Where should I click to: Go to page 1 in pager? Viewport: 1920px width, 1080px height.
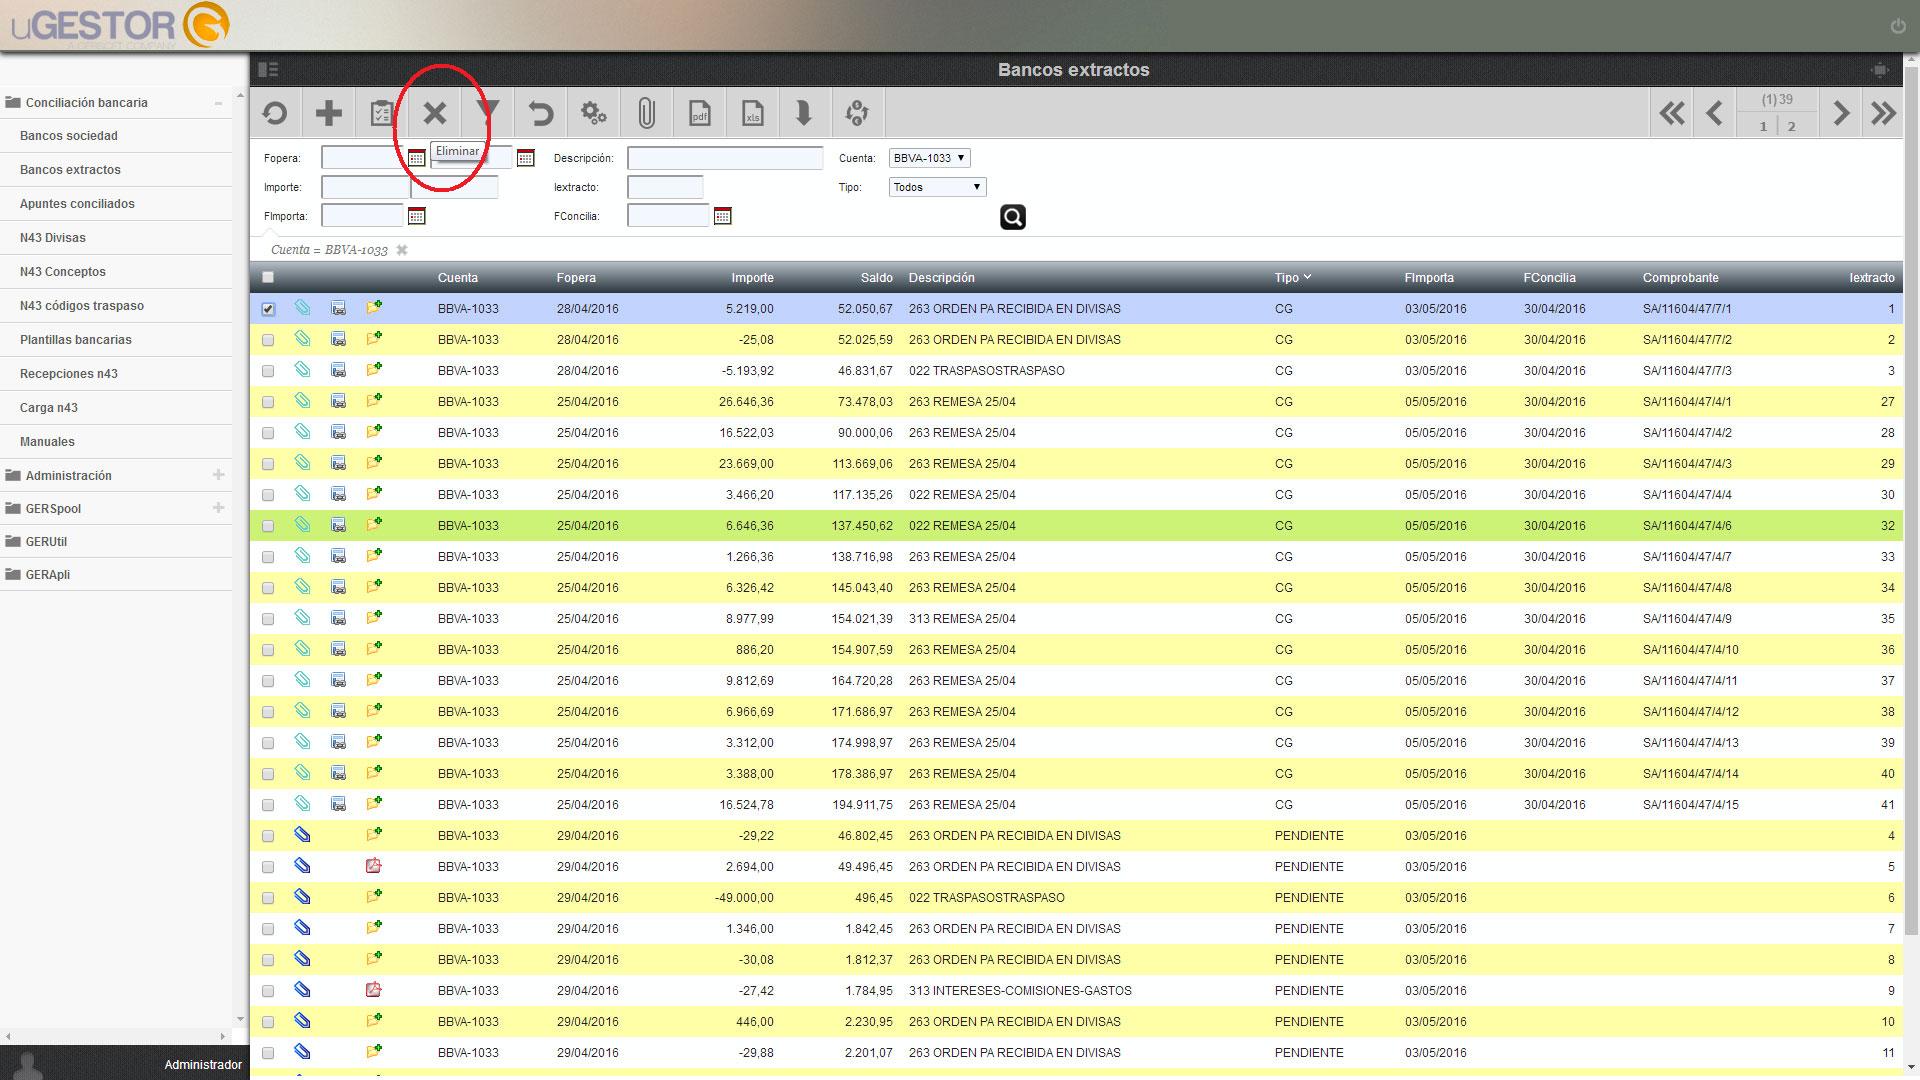click(x=1763, y=126)
